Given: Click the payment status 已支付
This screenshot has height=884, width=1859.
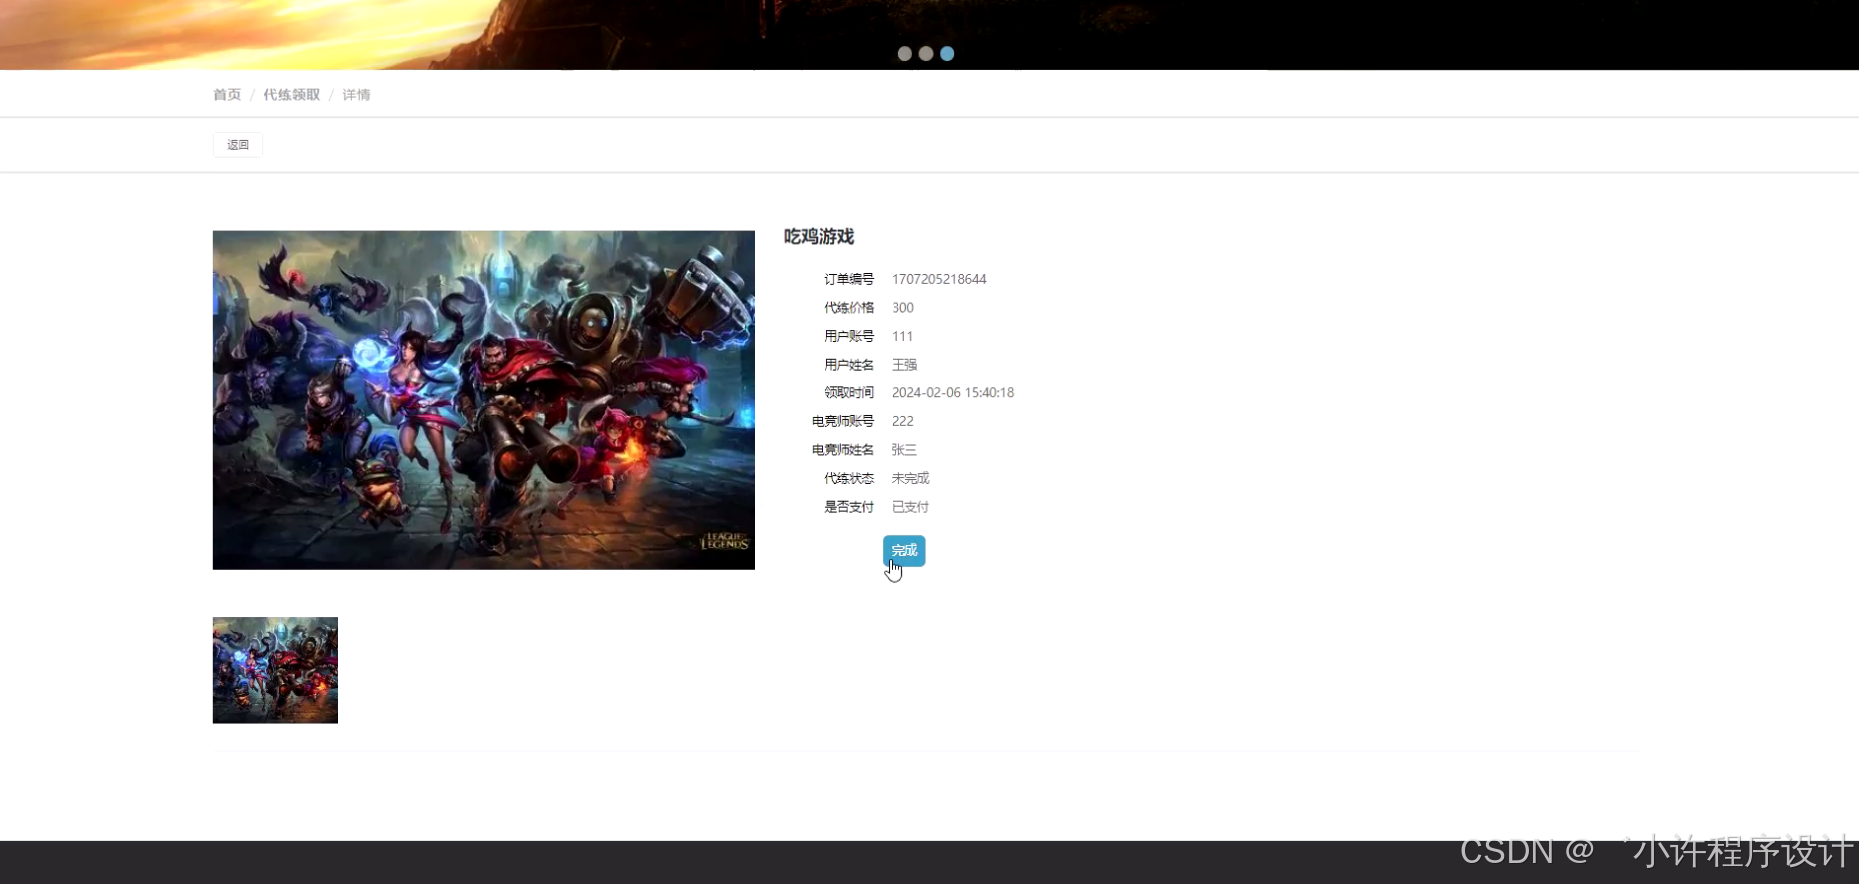Looking at the screenshot, I should [910, 507].
